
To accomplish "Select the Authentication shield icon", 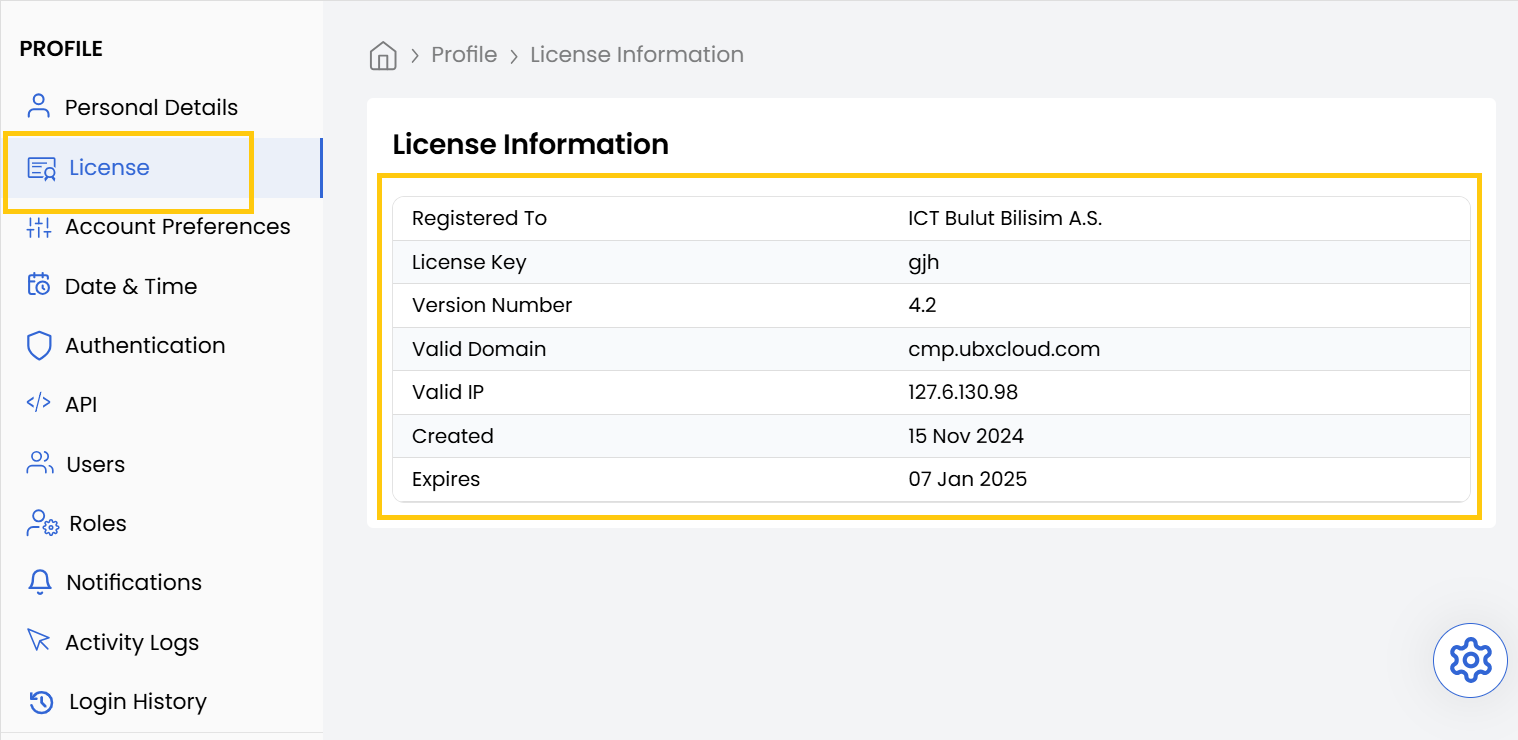I will click(38, 345).
